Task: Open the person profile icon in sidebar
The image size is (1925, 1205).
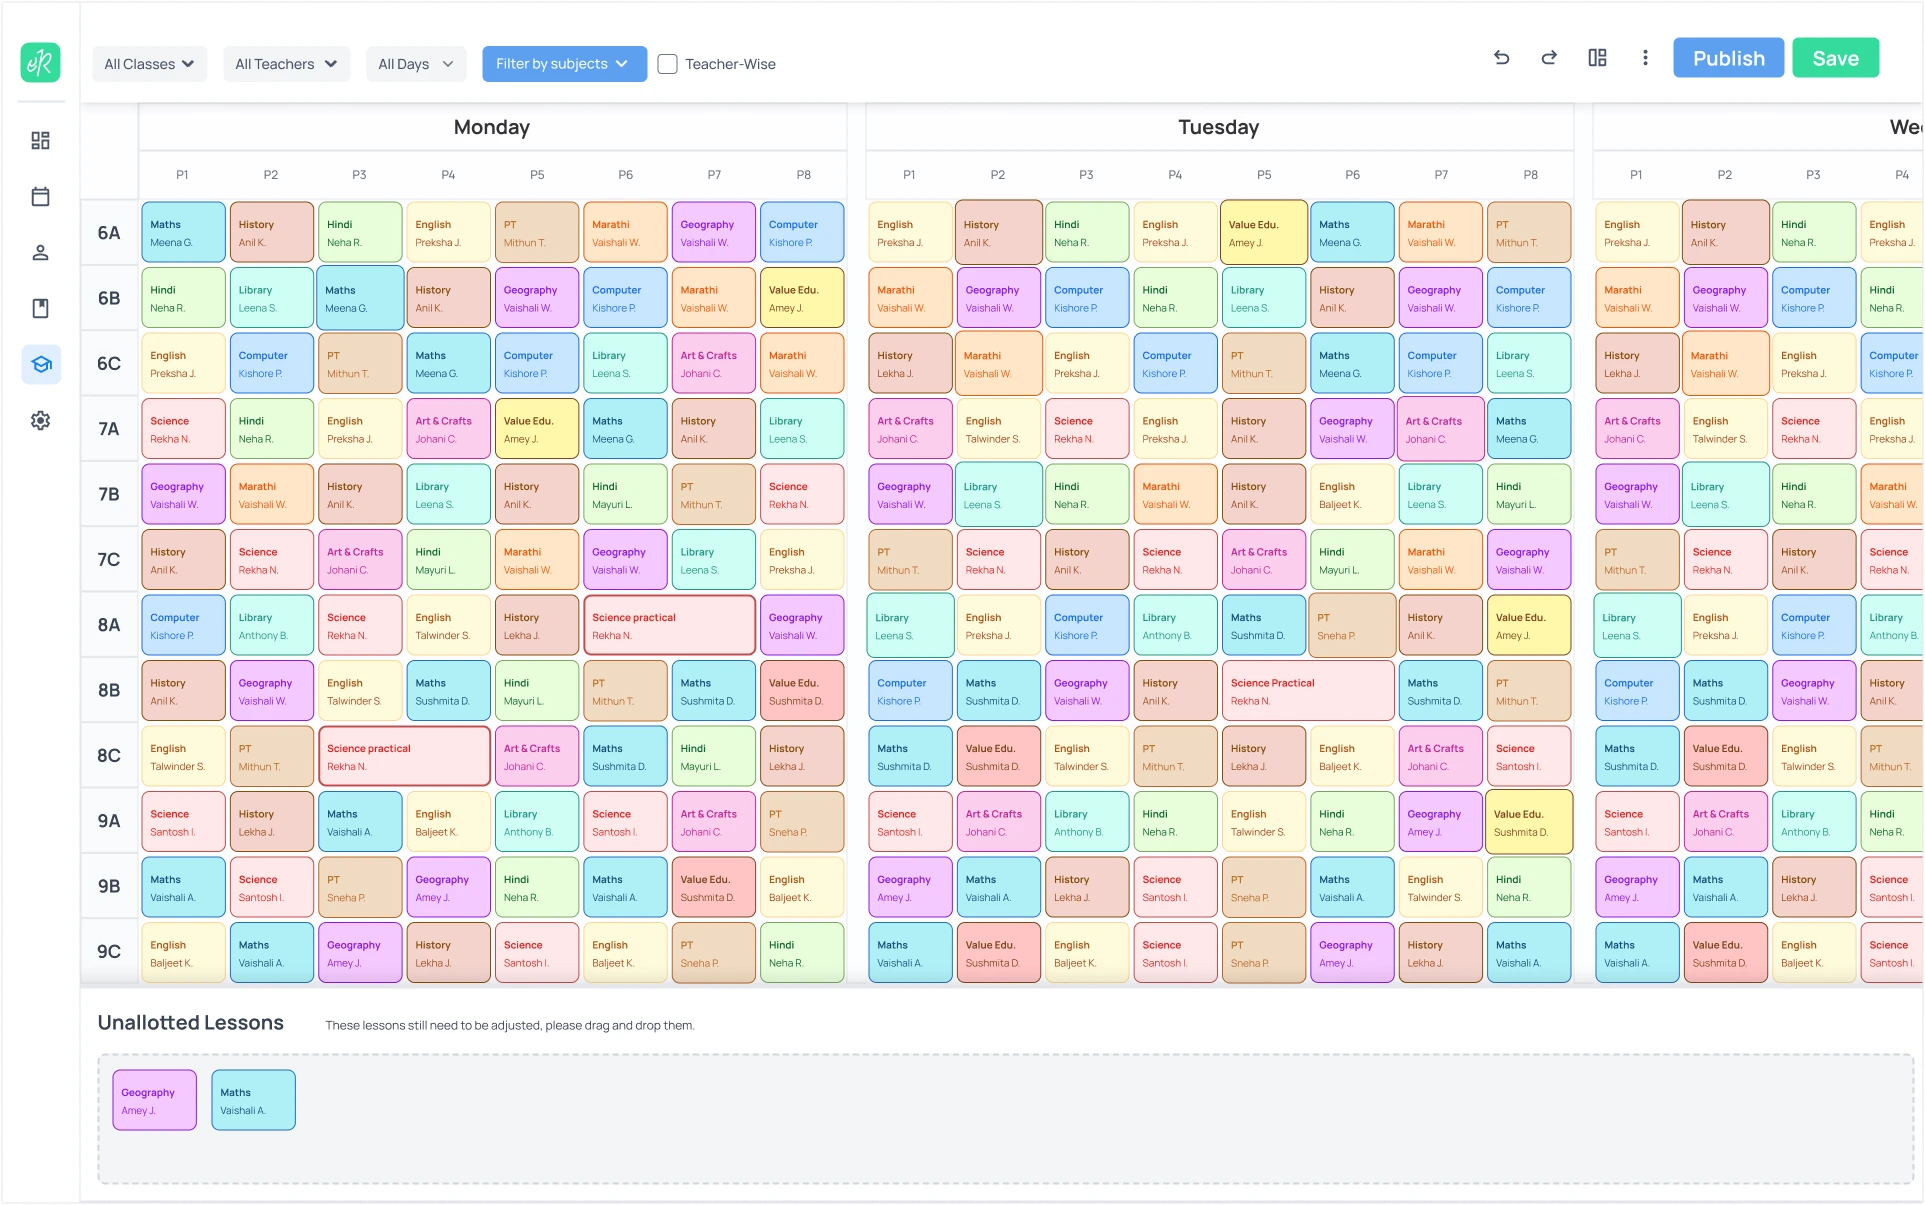Action: point(40,252)
